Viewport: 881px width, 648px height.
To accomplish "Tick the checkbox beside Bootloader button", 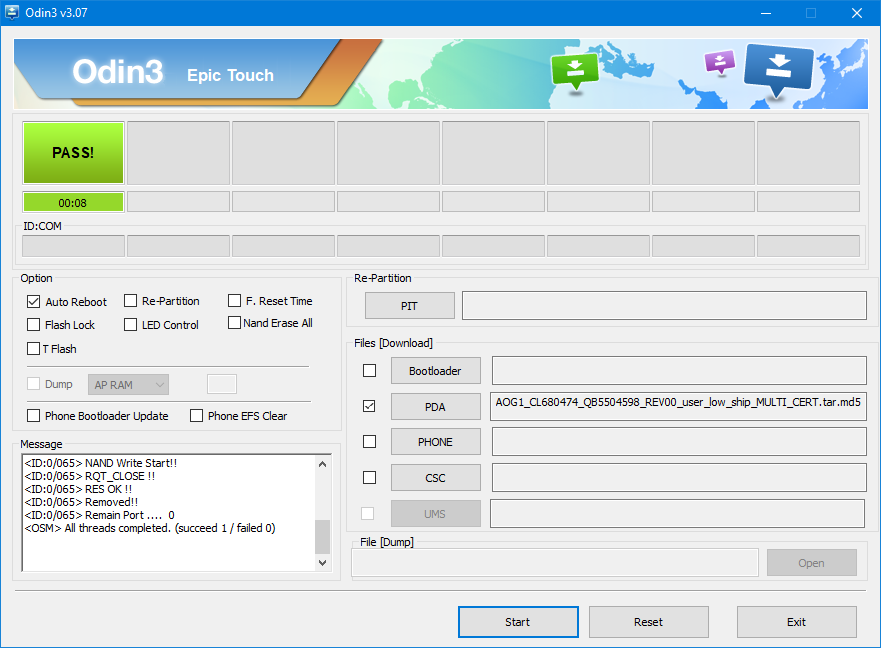I will coord(369,370).
